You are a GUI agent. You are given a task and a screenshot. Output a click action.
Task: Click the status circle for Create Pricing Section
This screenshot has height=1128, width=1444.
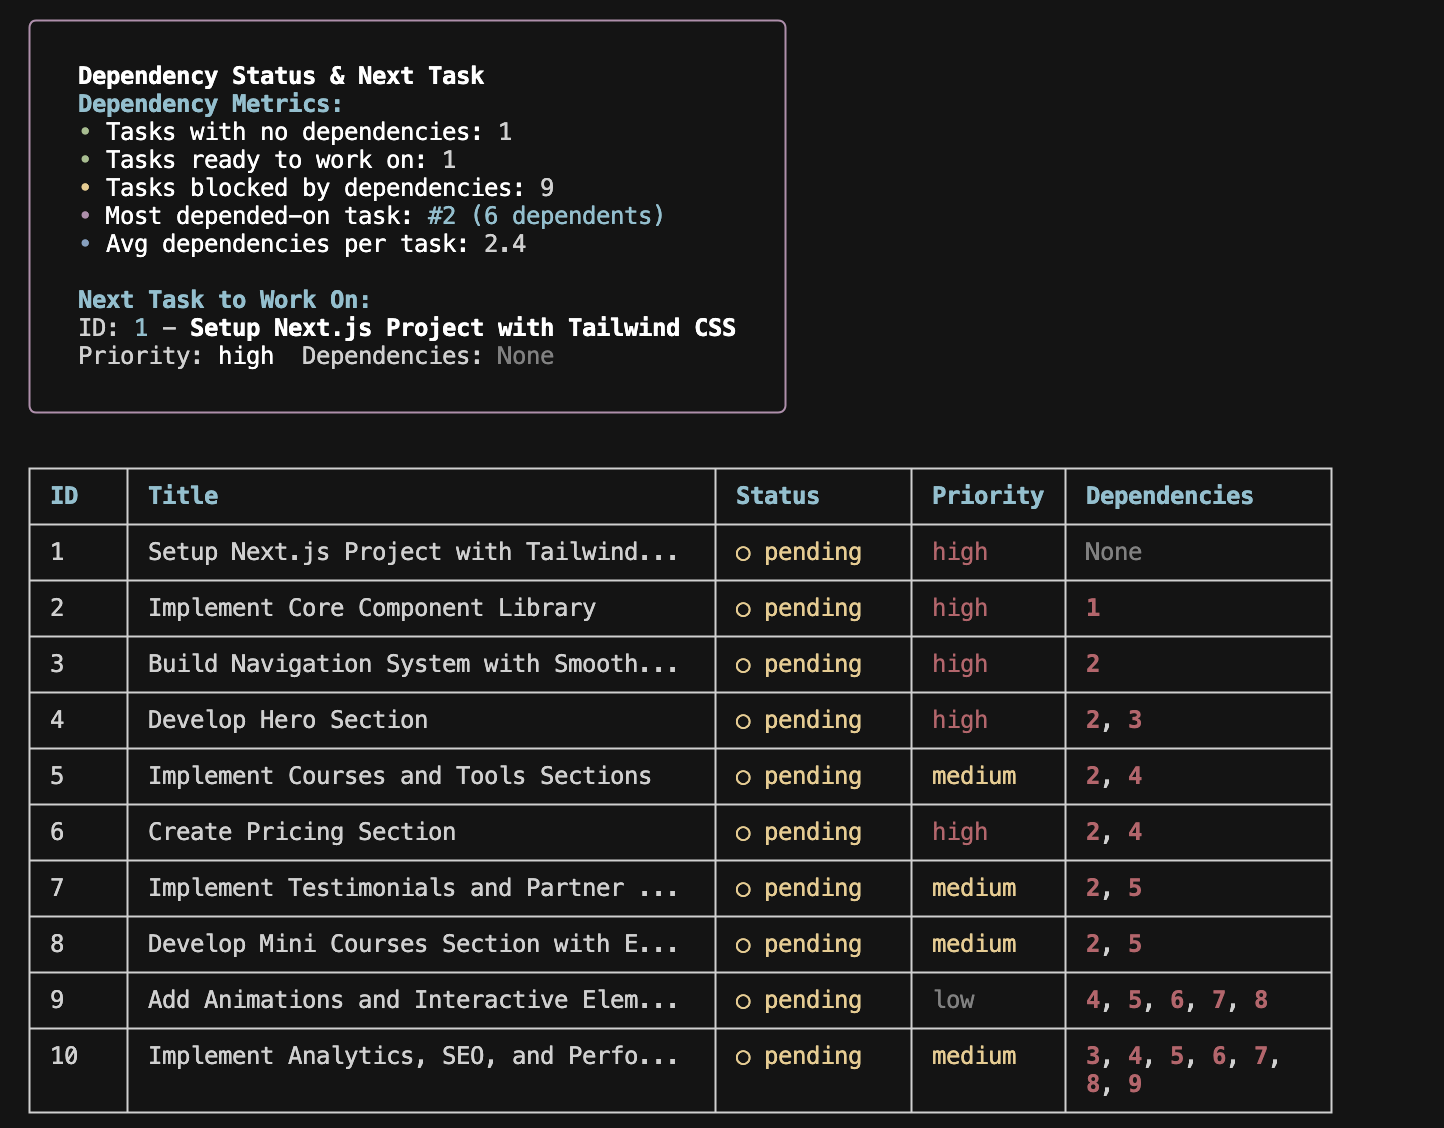pos(743,834)
